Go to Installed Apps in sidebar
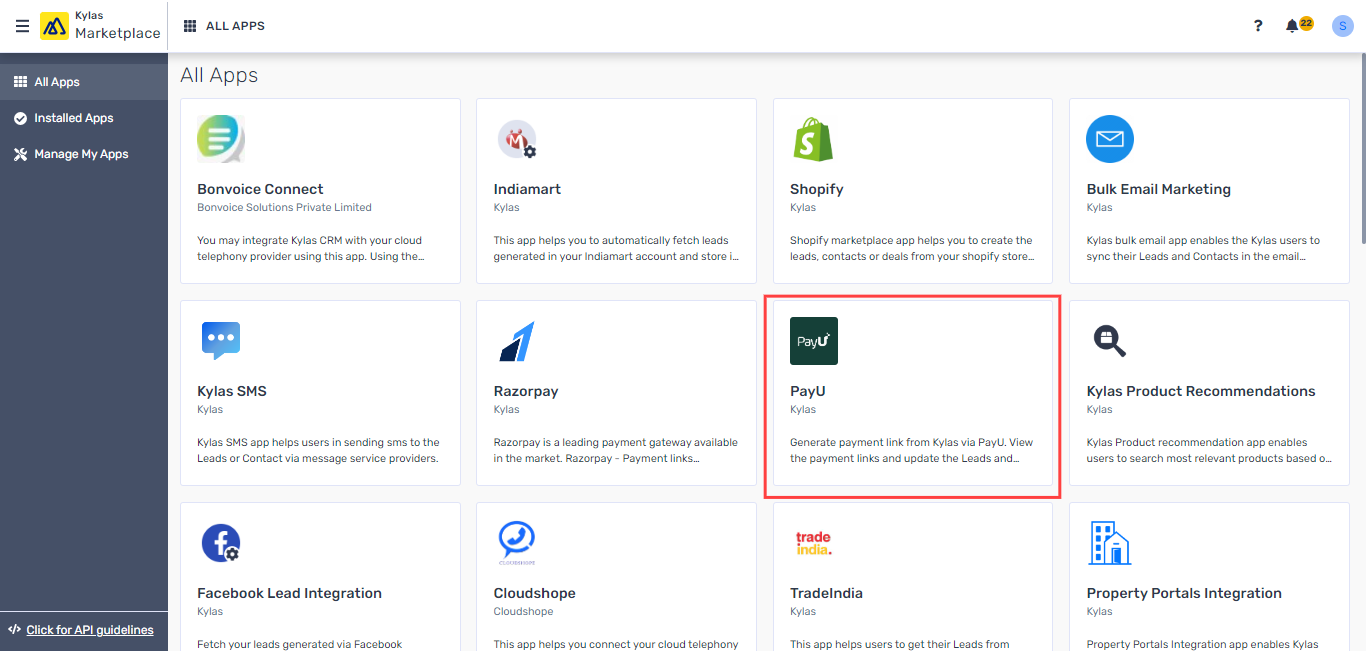 [73, 118]
